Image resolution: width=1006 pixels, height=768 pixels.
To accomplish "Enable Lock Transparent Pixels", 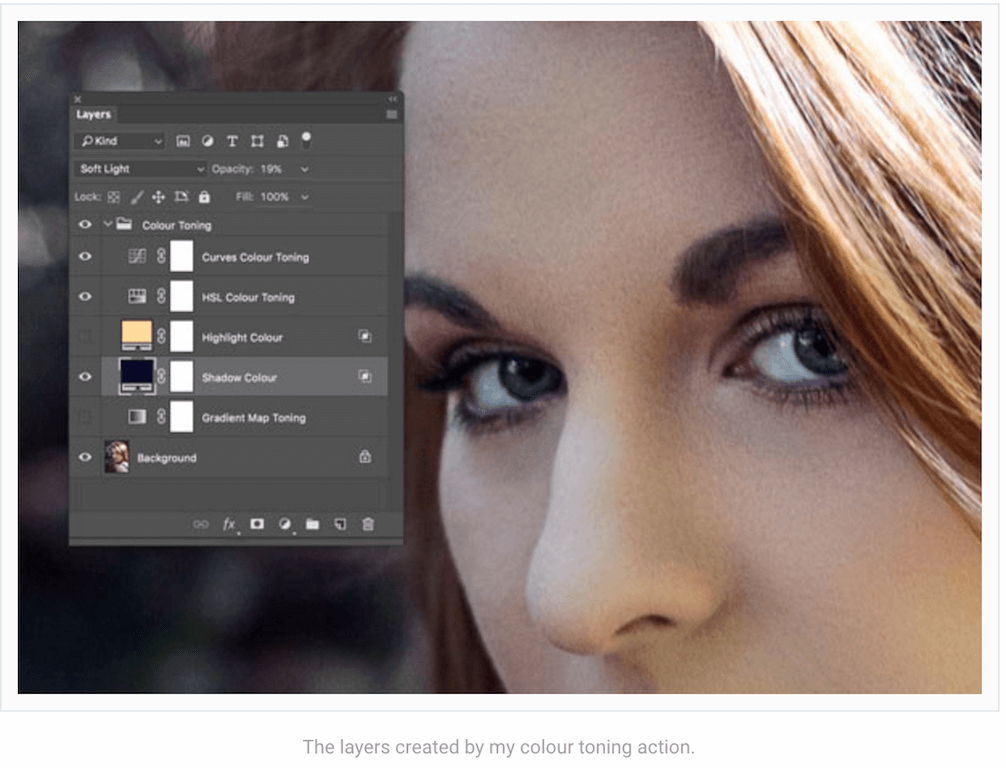I will (113, 197).
